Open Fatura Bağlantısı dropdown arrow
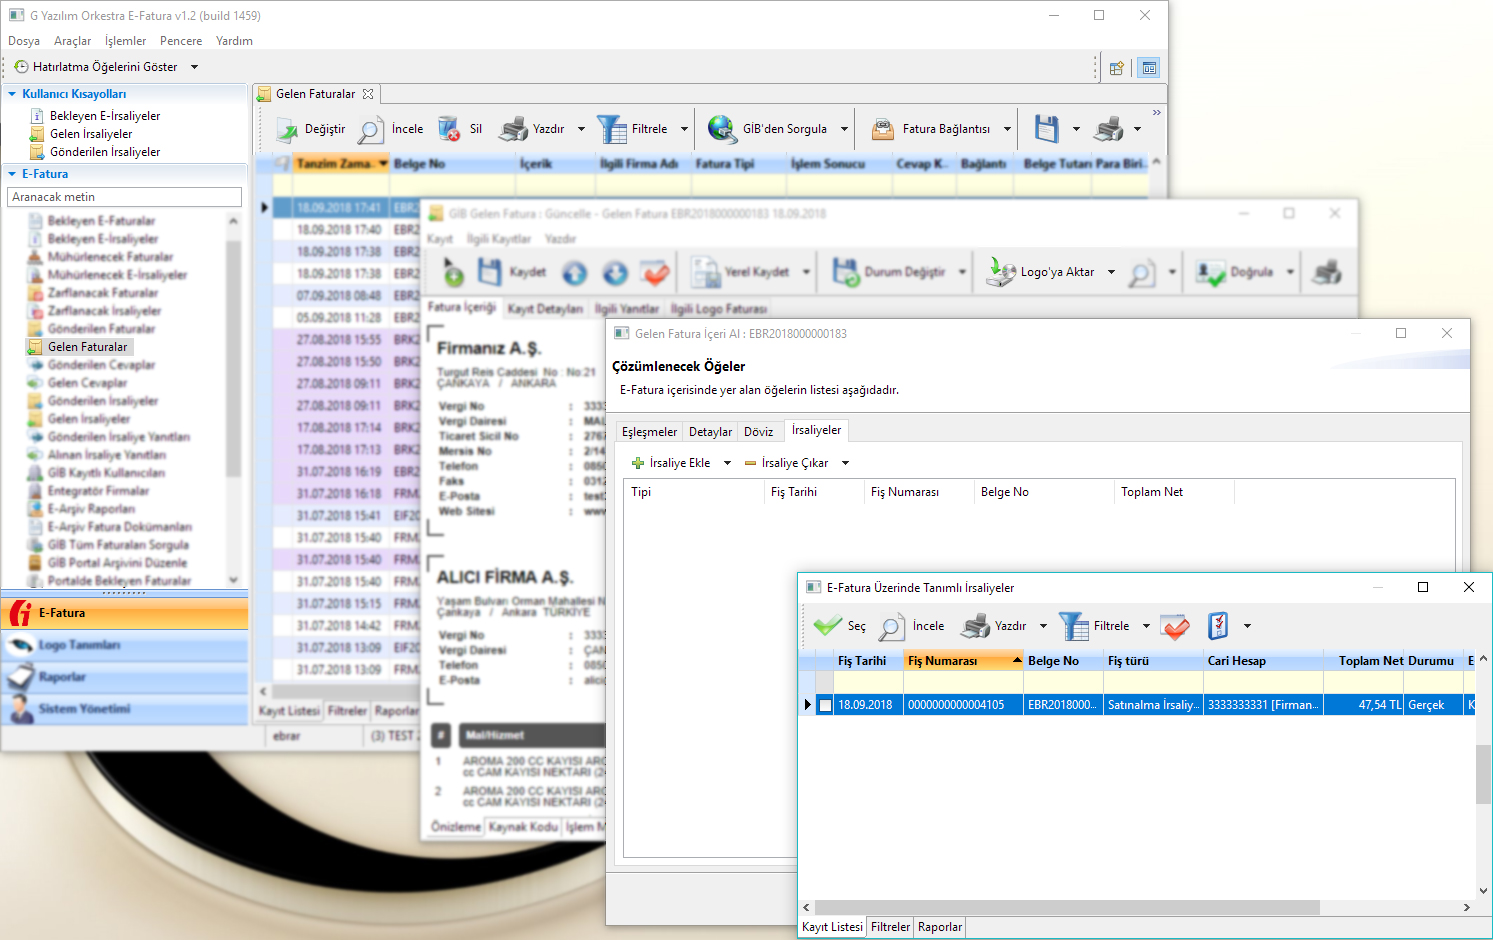 [1007, 129]
